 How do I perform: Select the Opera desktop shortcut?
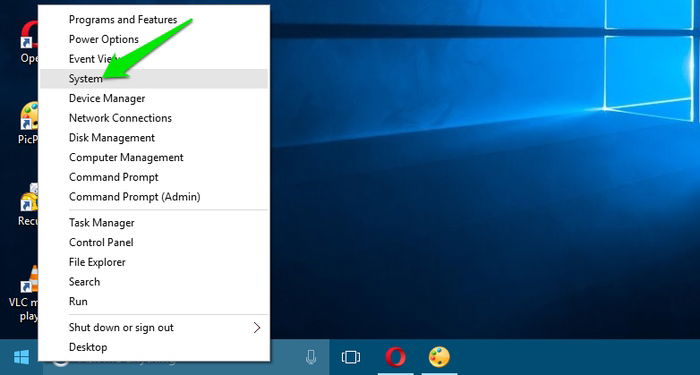(x=29, y=42)
